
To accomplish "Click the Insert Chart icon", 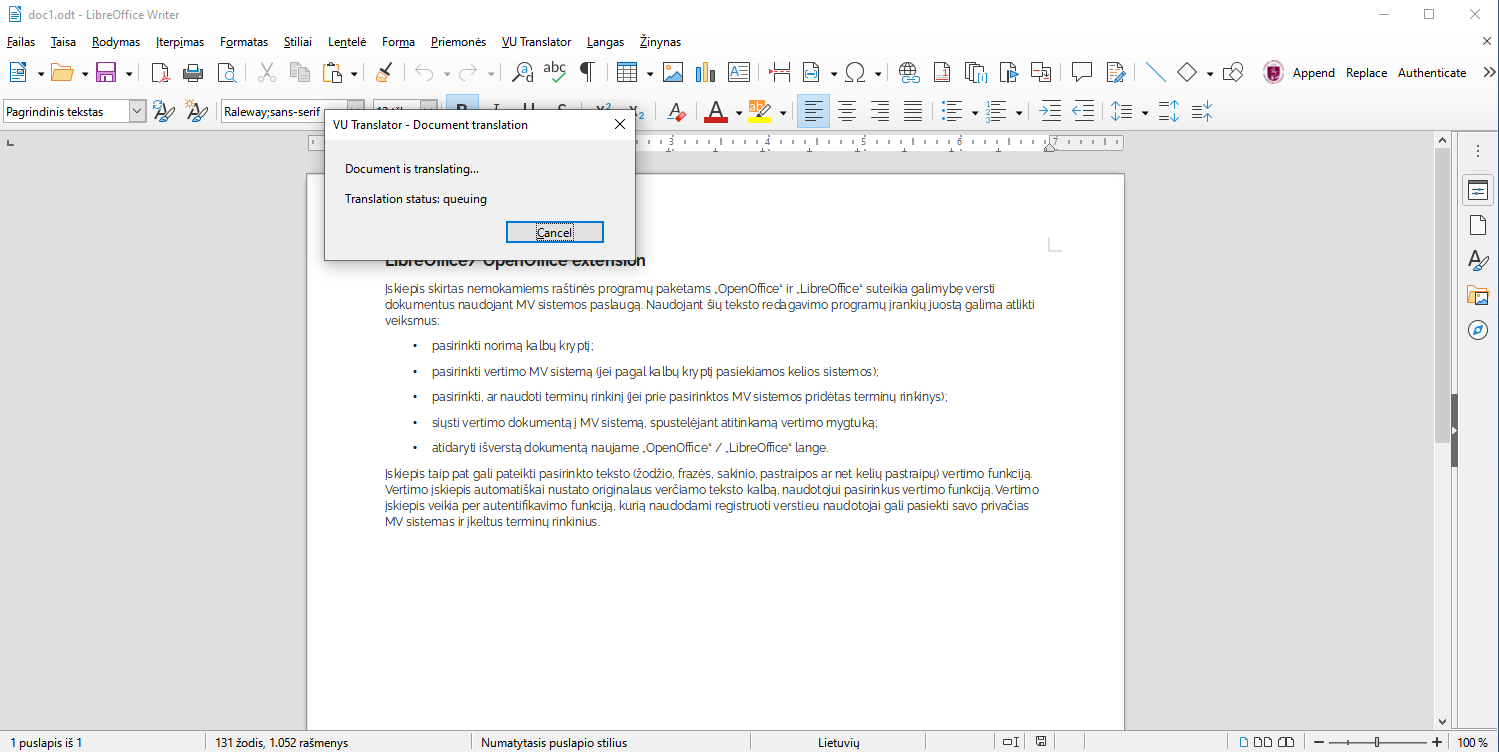I will pyautogui.click(x=706, y=72).
